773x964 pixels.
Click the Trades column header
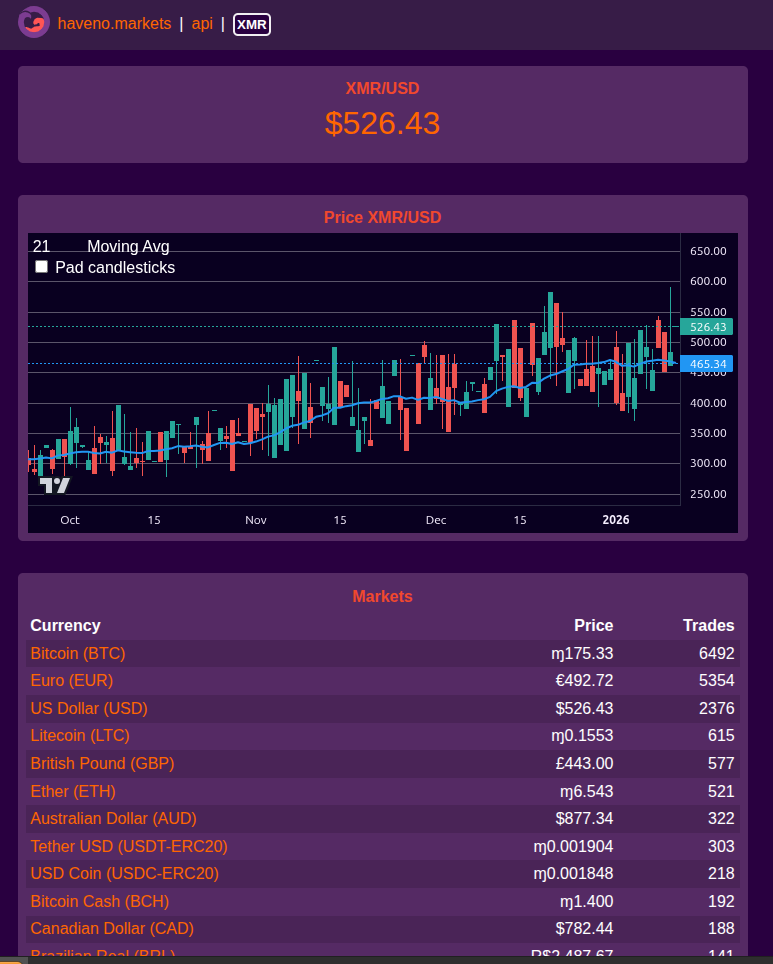point(708,625)
